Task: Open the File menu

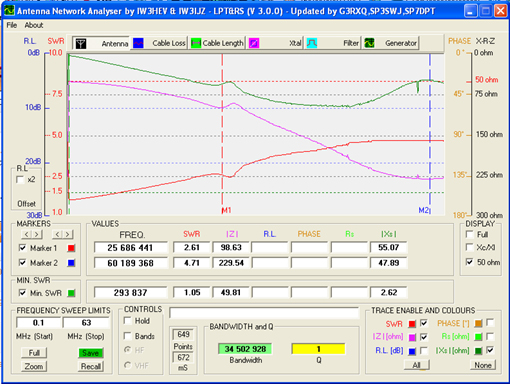Action: [x=12, y=25]
